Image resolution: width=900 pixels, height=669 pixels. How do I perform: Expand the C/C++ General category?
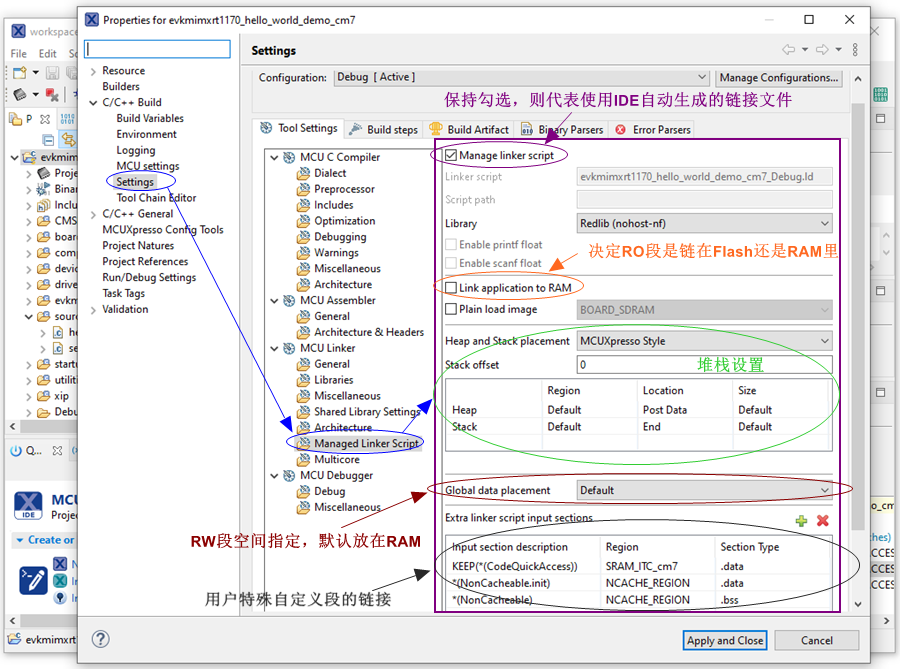[x=93, y=215]
